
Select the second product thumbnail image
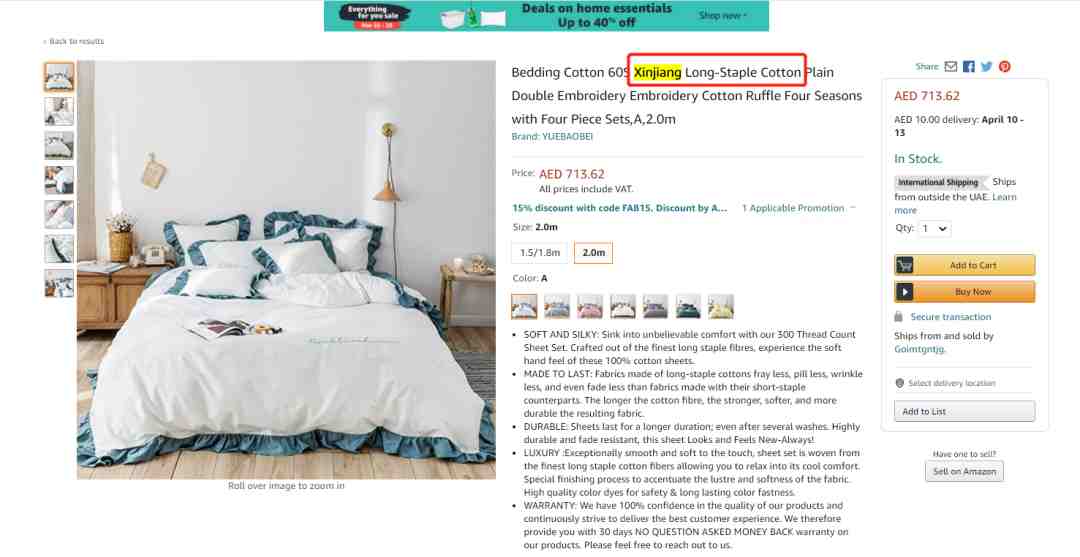[59, 112]
